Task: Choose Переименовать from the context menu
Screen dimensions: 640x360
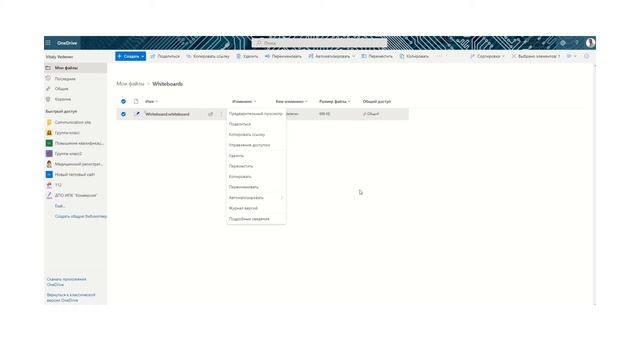Action: click(256, 187)
